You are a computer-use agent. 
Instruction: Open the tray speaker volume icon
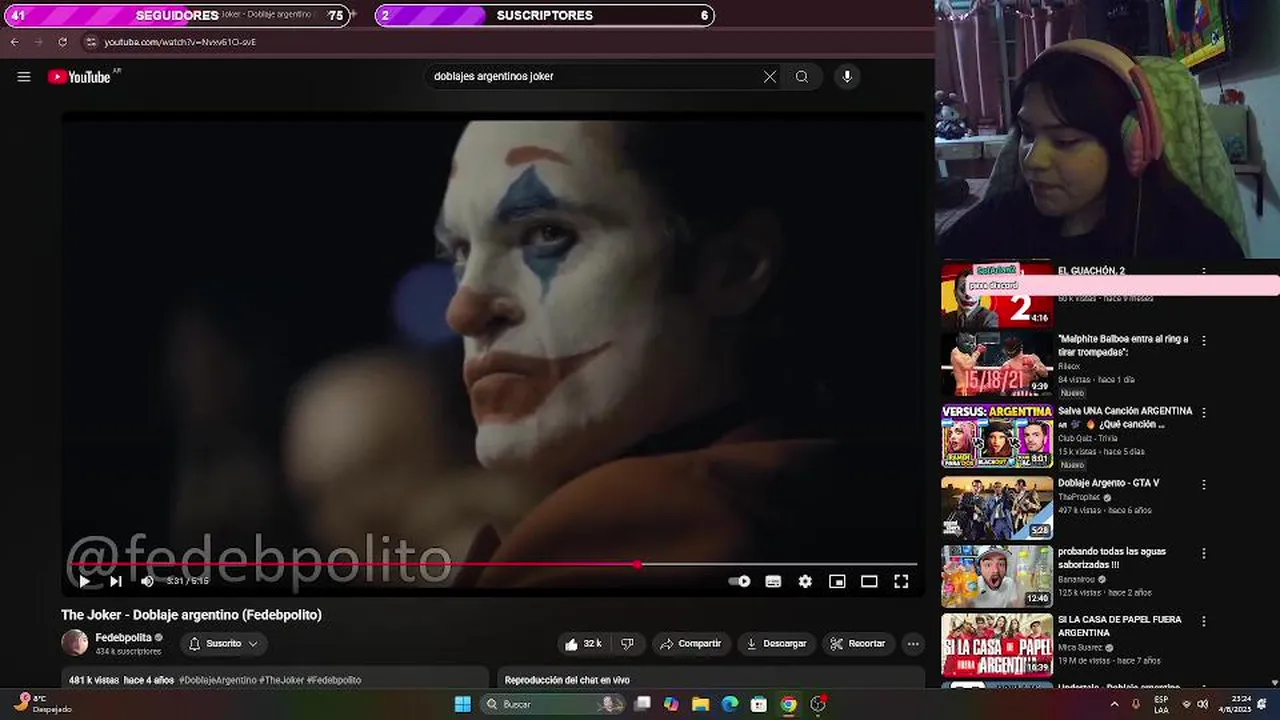[1203, 704]
